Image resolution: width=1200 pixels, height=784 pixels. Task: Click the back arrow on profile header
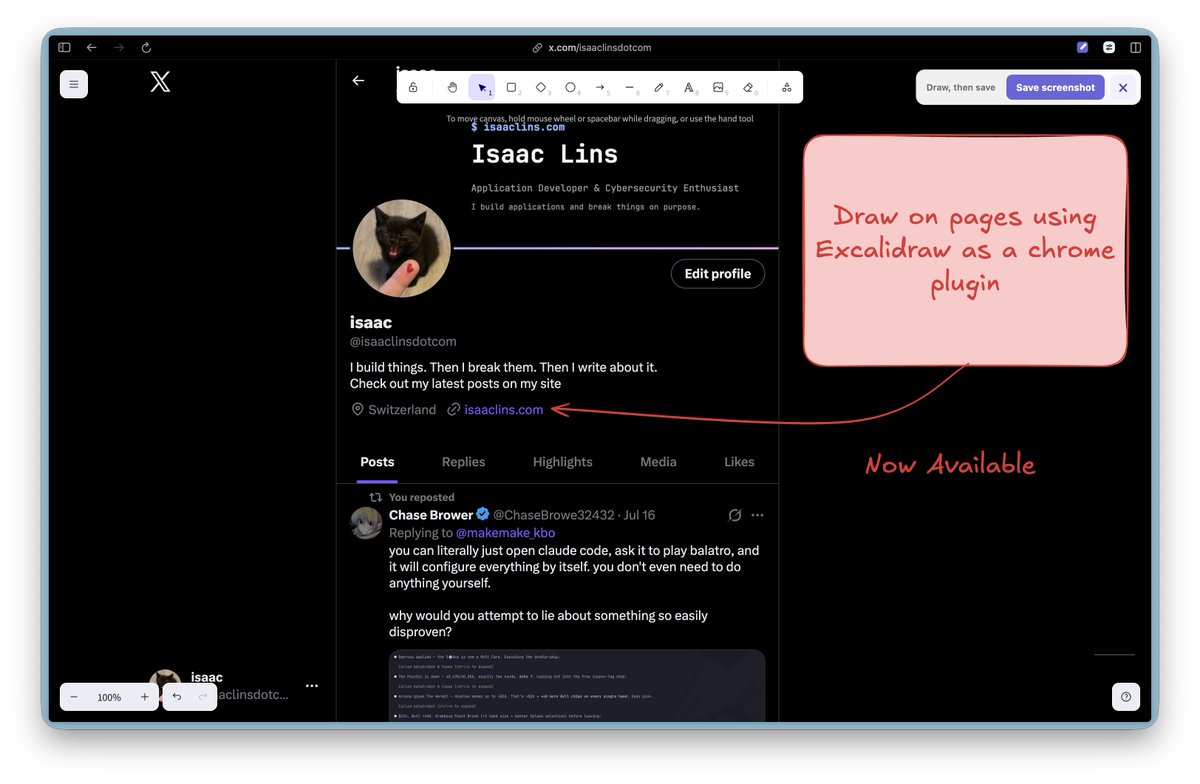pyautogui.click(x=358, y=81)
